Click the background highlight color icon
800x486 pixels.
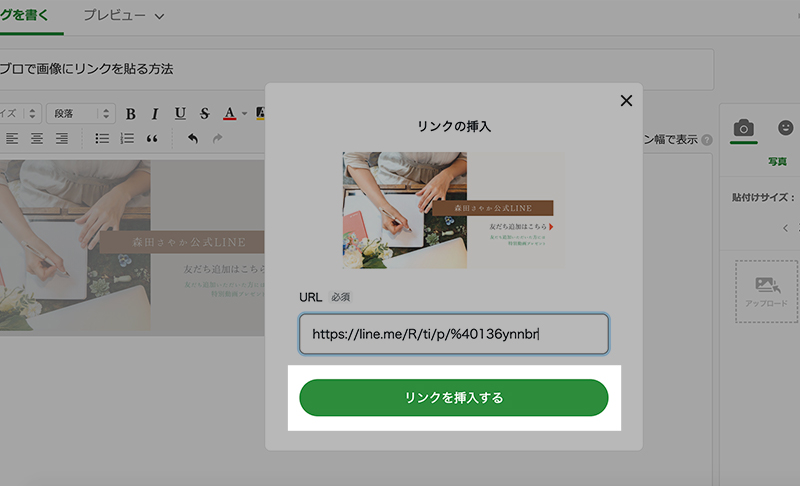pyautogui.click(x=260, y=113)
